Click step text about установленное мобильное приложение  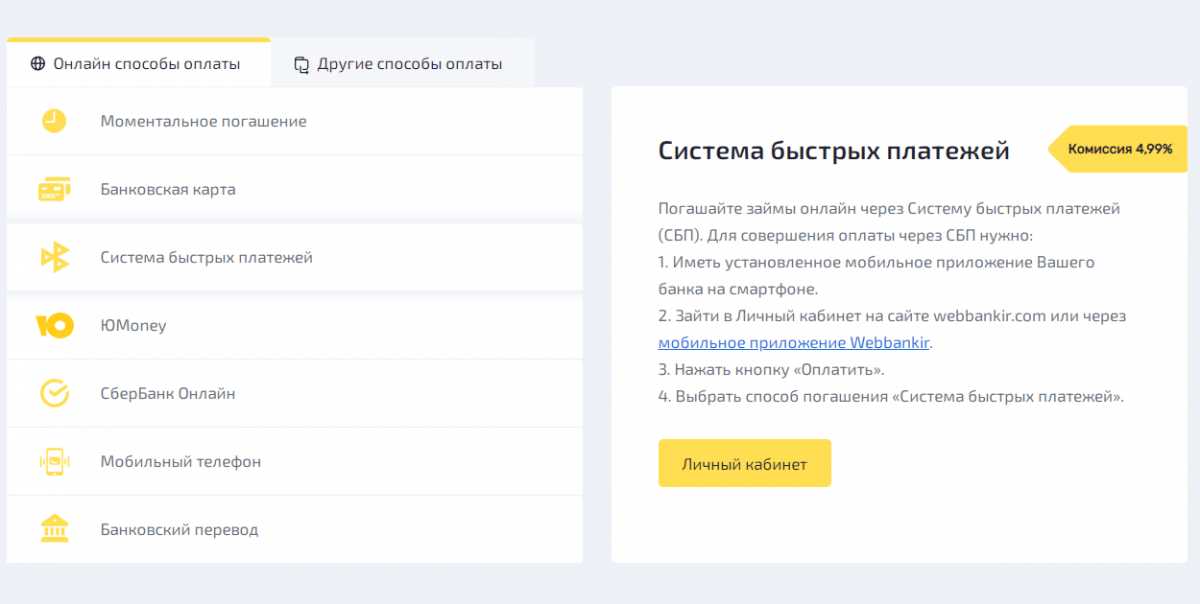click(876, 276)
